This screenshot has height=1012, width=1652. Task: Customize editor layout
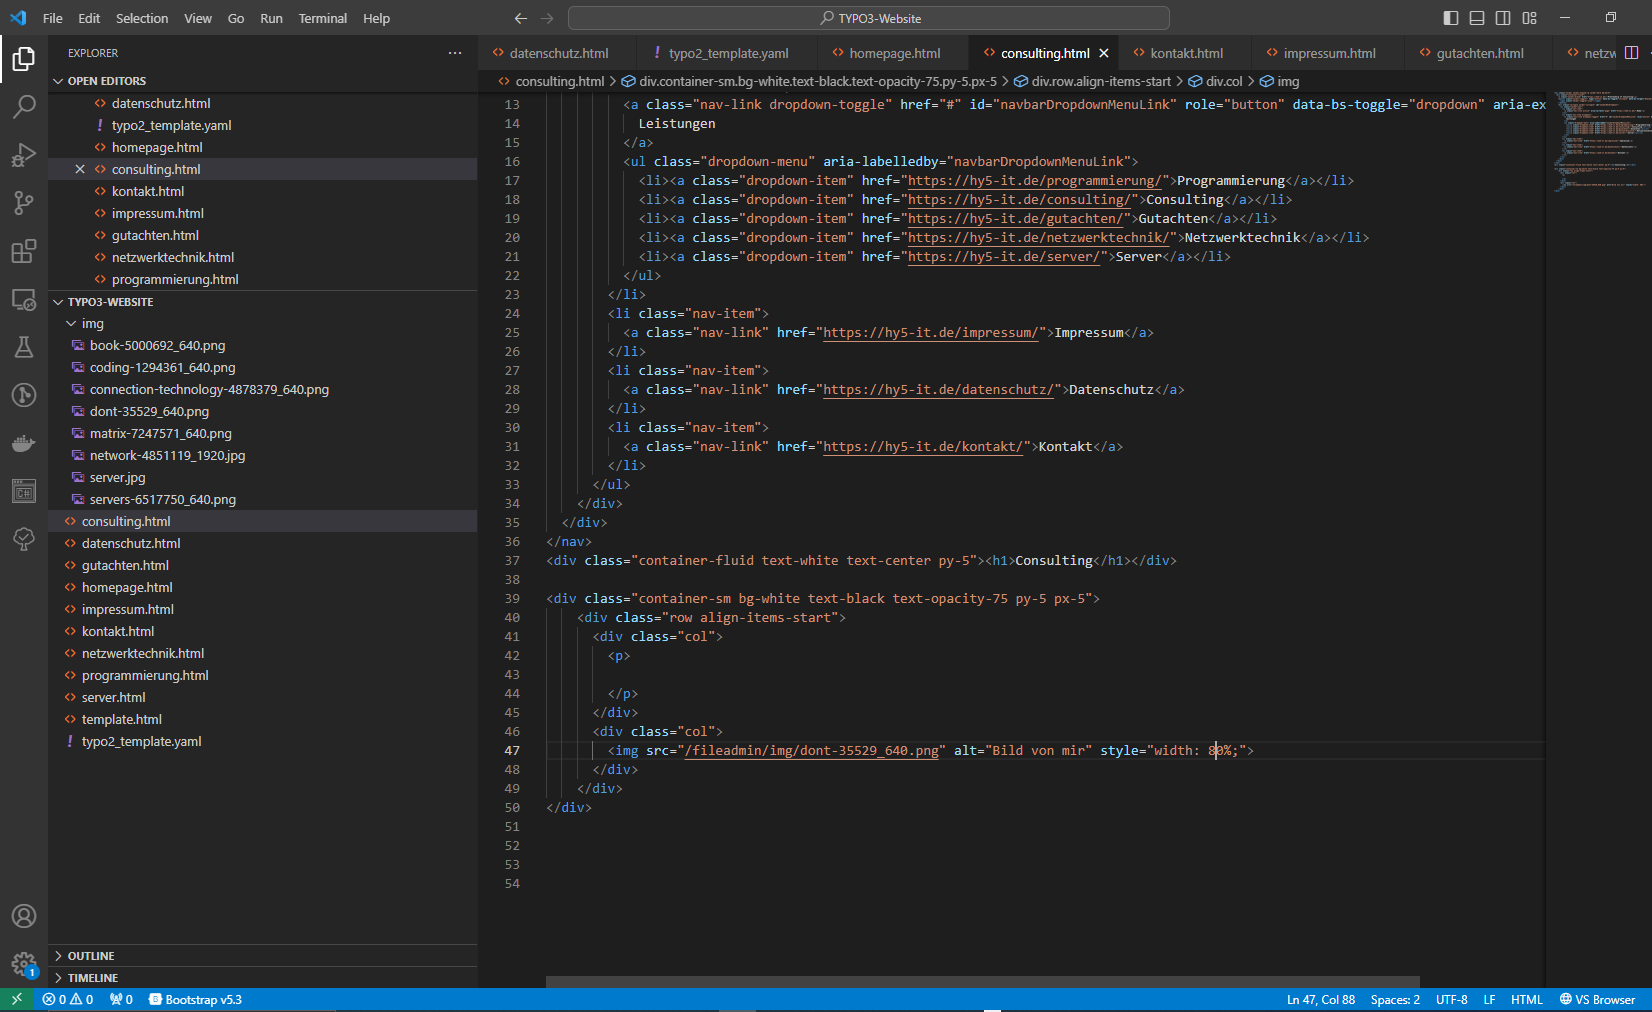pos(1529,18)
